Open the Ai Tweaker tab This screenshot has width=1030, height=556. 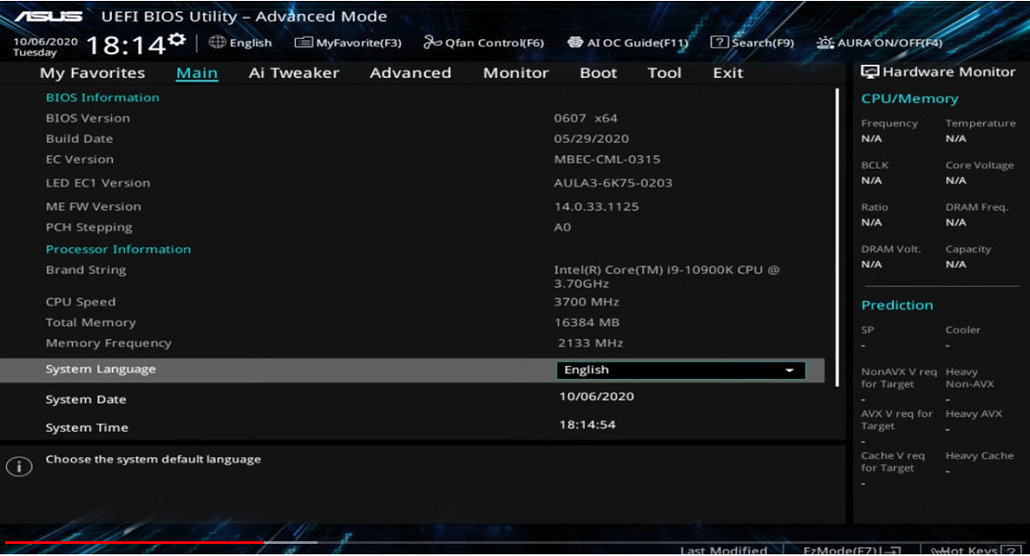[x=294, y=73]
